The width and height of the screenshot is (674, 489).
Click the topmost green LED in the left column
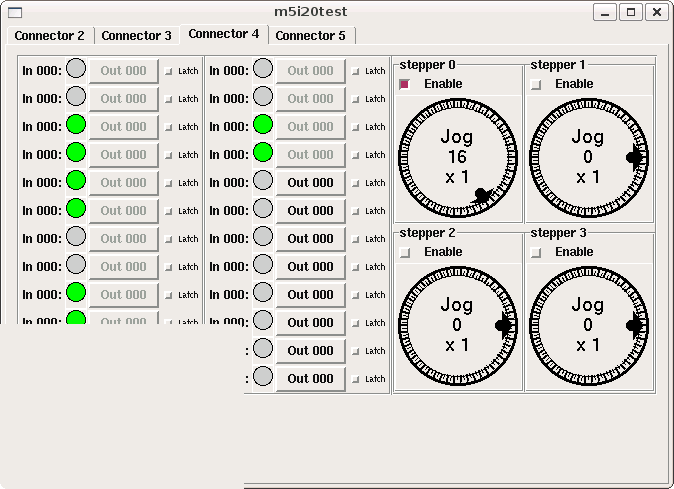pos(76,125)
